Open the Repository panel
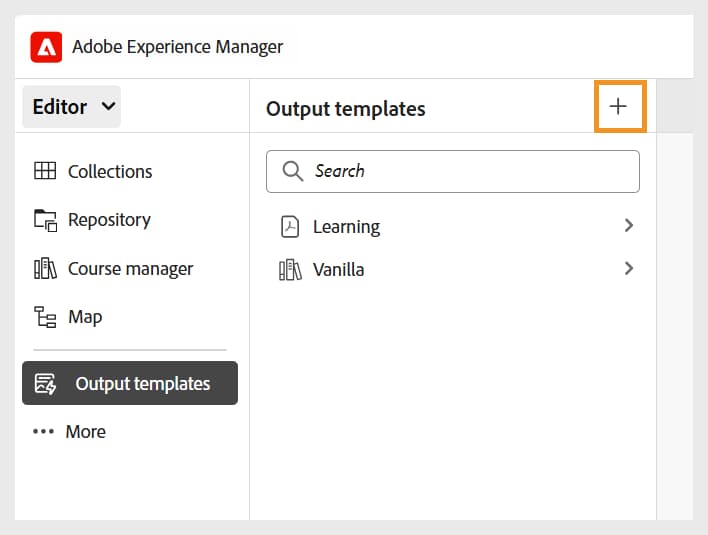Screen dimensions: 708x535 click(x=109, y=220)
